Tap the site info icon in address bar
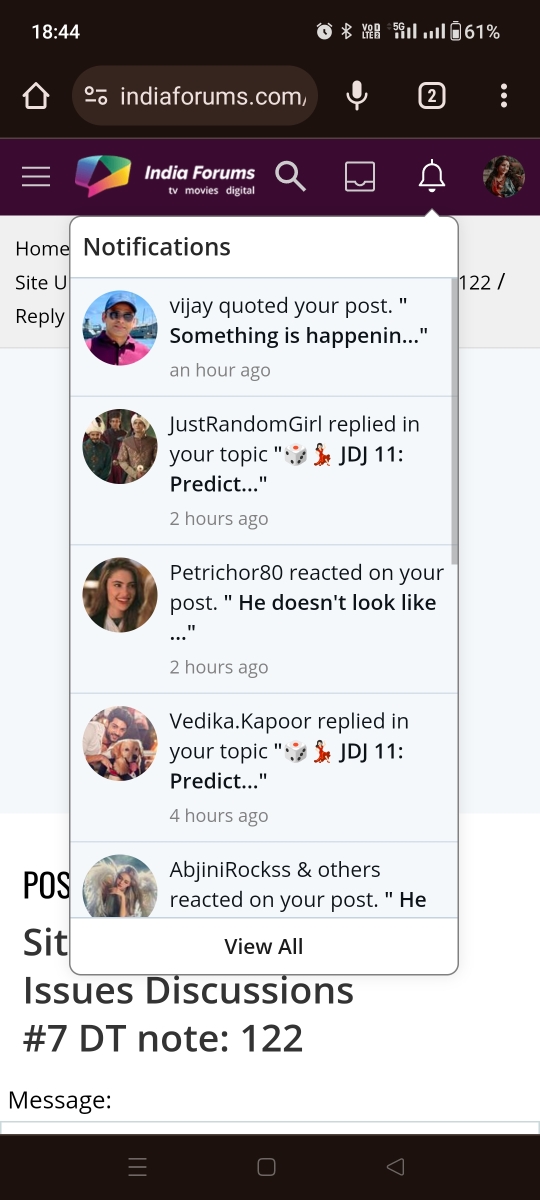The width and height of the screenshot is (540, 1200). tap(96, 96)
